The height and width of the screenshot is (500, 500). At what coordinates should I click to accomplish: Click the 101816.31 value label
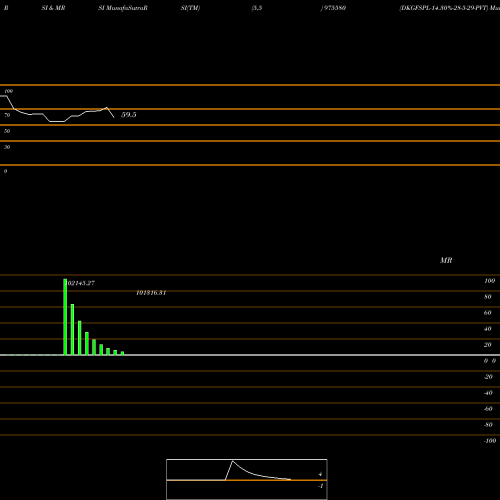click(151, 293)
